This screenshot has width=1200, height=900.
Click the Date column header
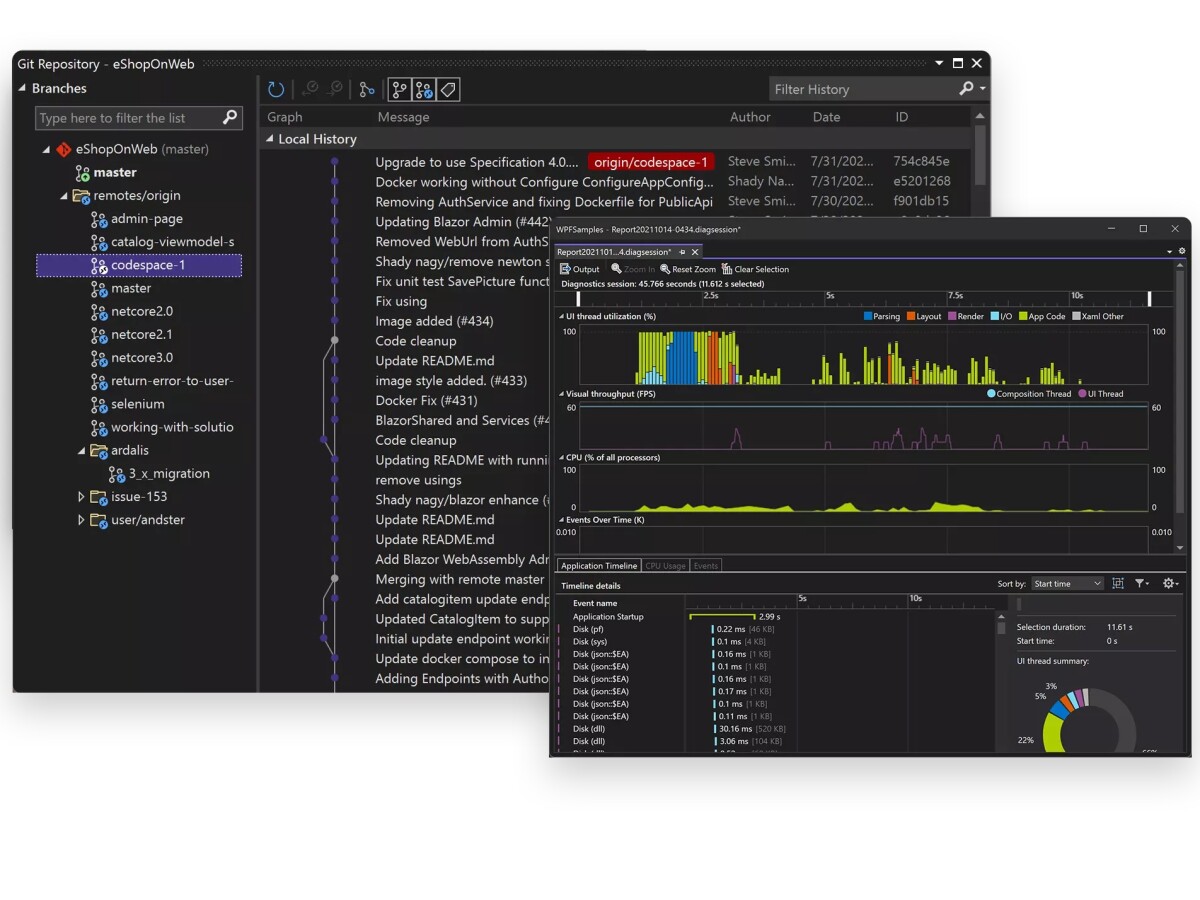click(x=826, y=117)
